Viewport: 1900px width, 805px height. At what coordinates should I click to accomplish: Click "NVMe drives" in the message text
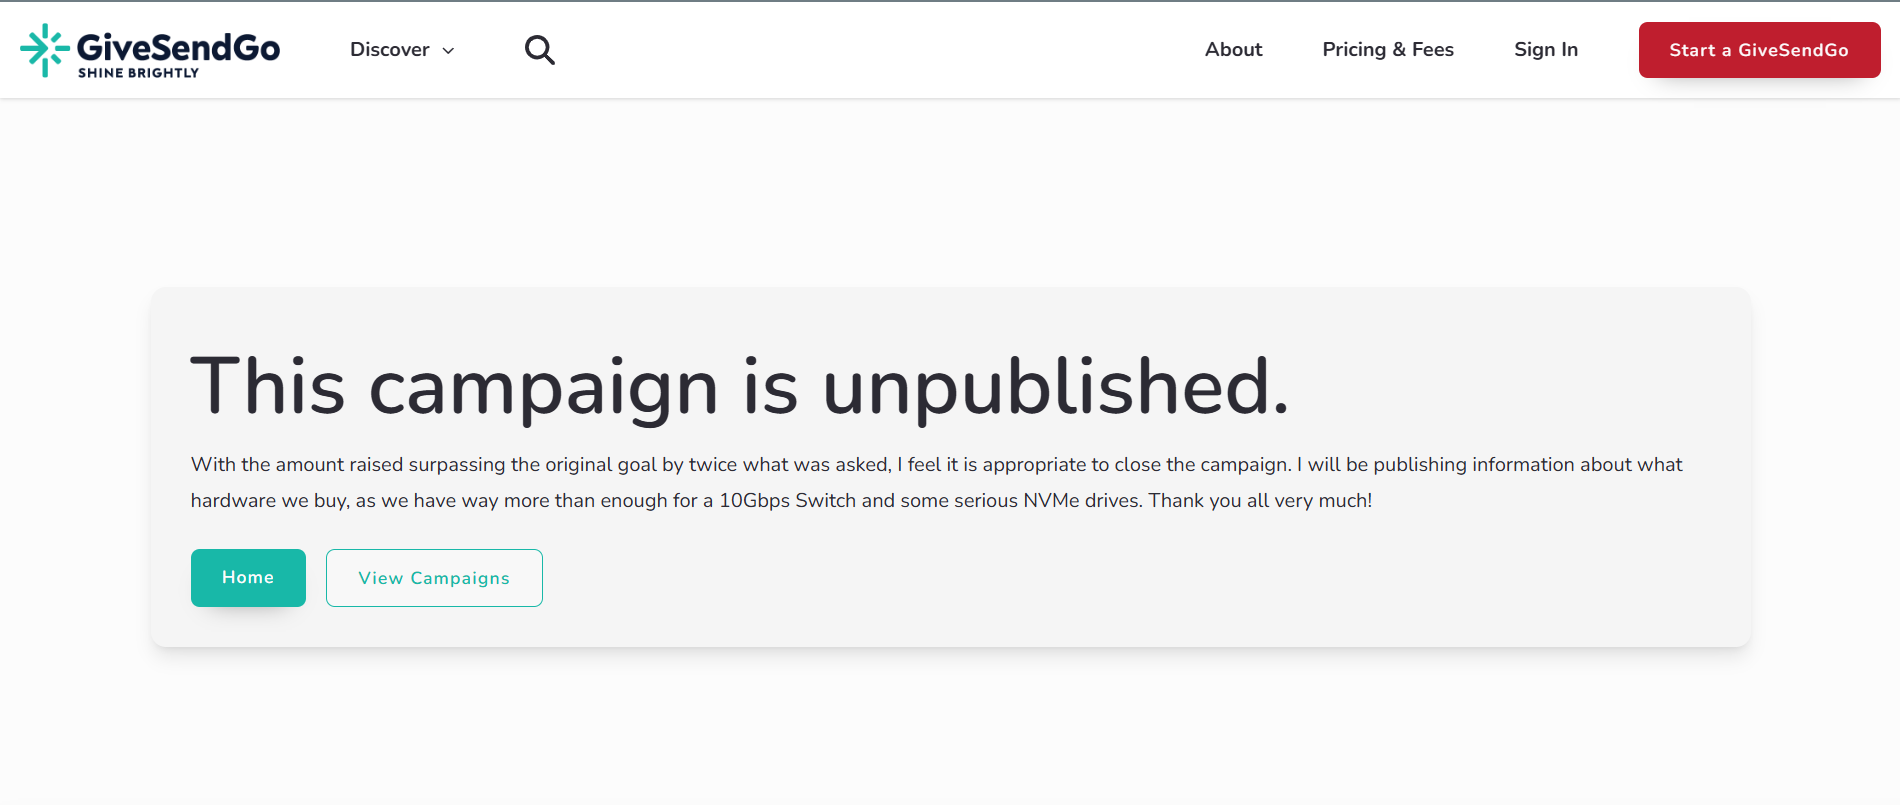coord(1081,500)
